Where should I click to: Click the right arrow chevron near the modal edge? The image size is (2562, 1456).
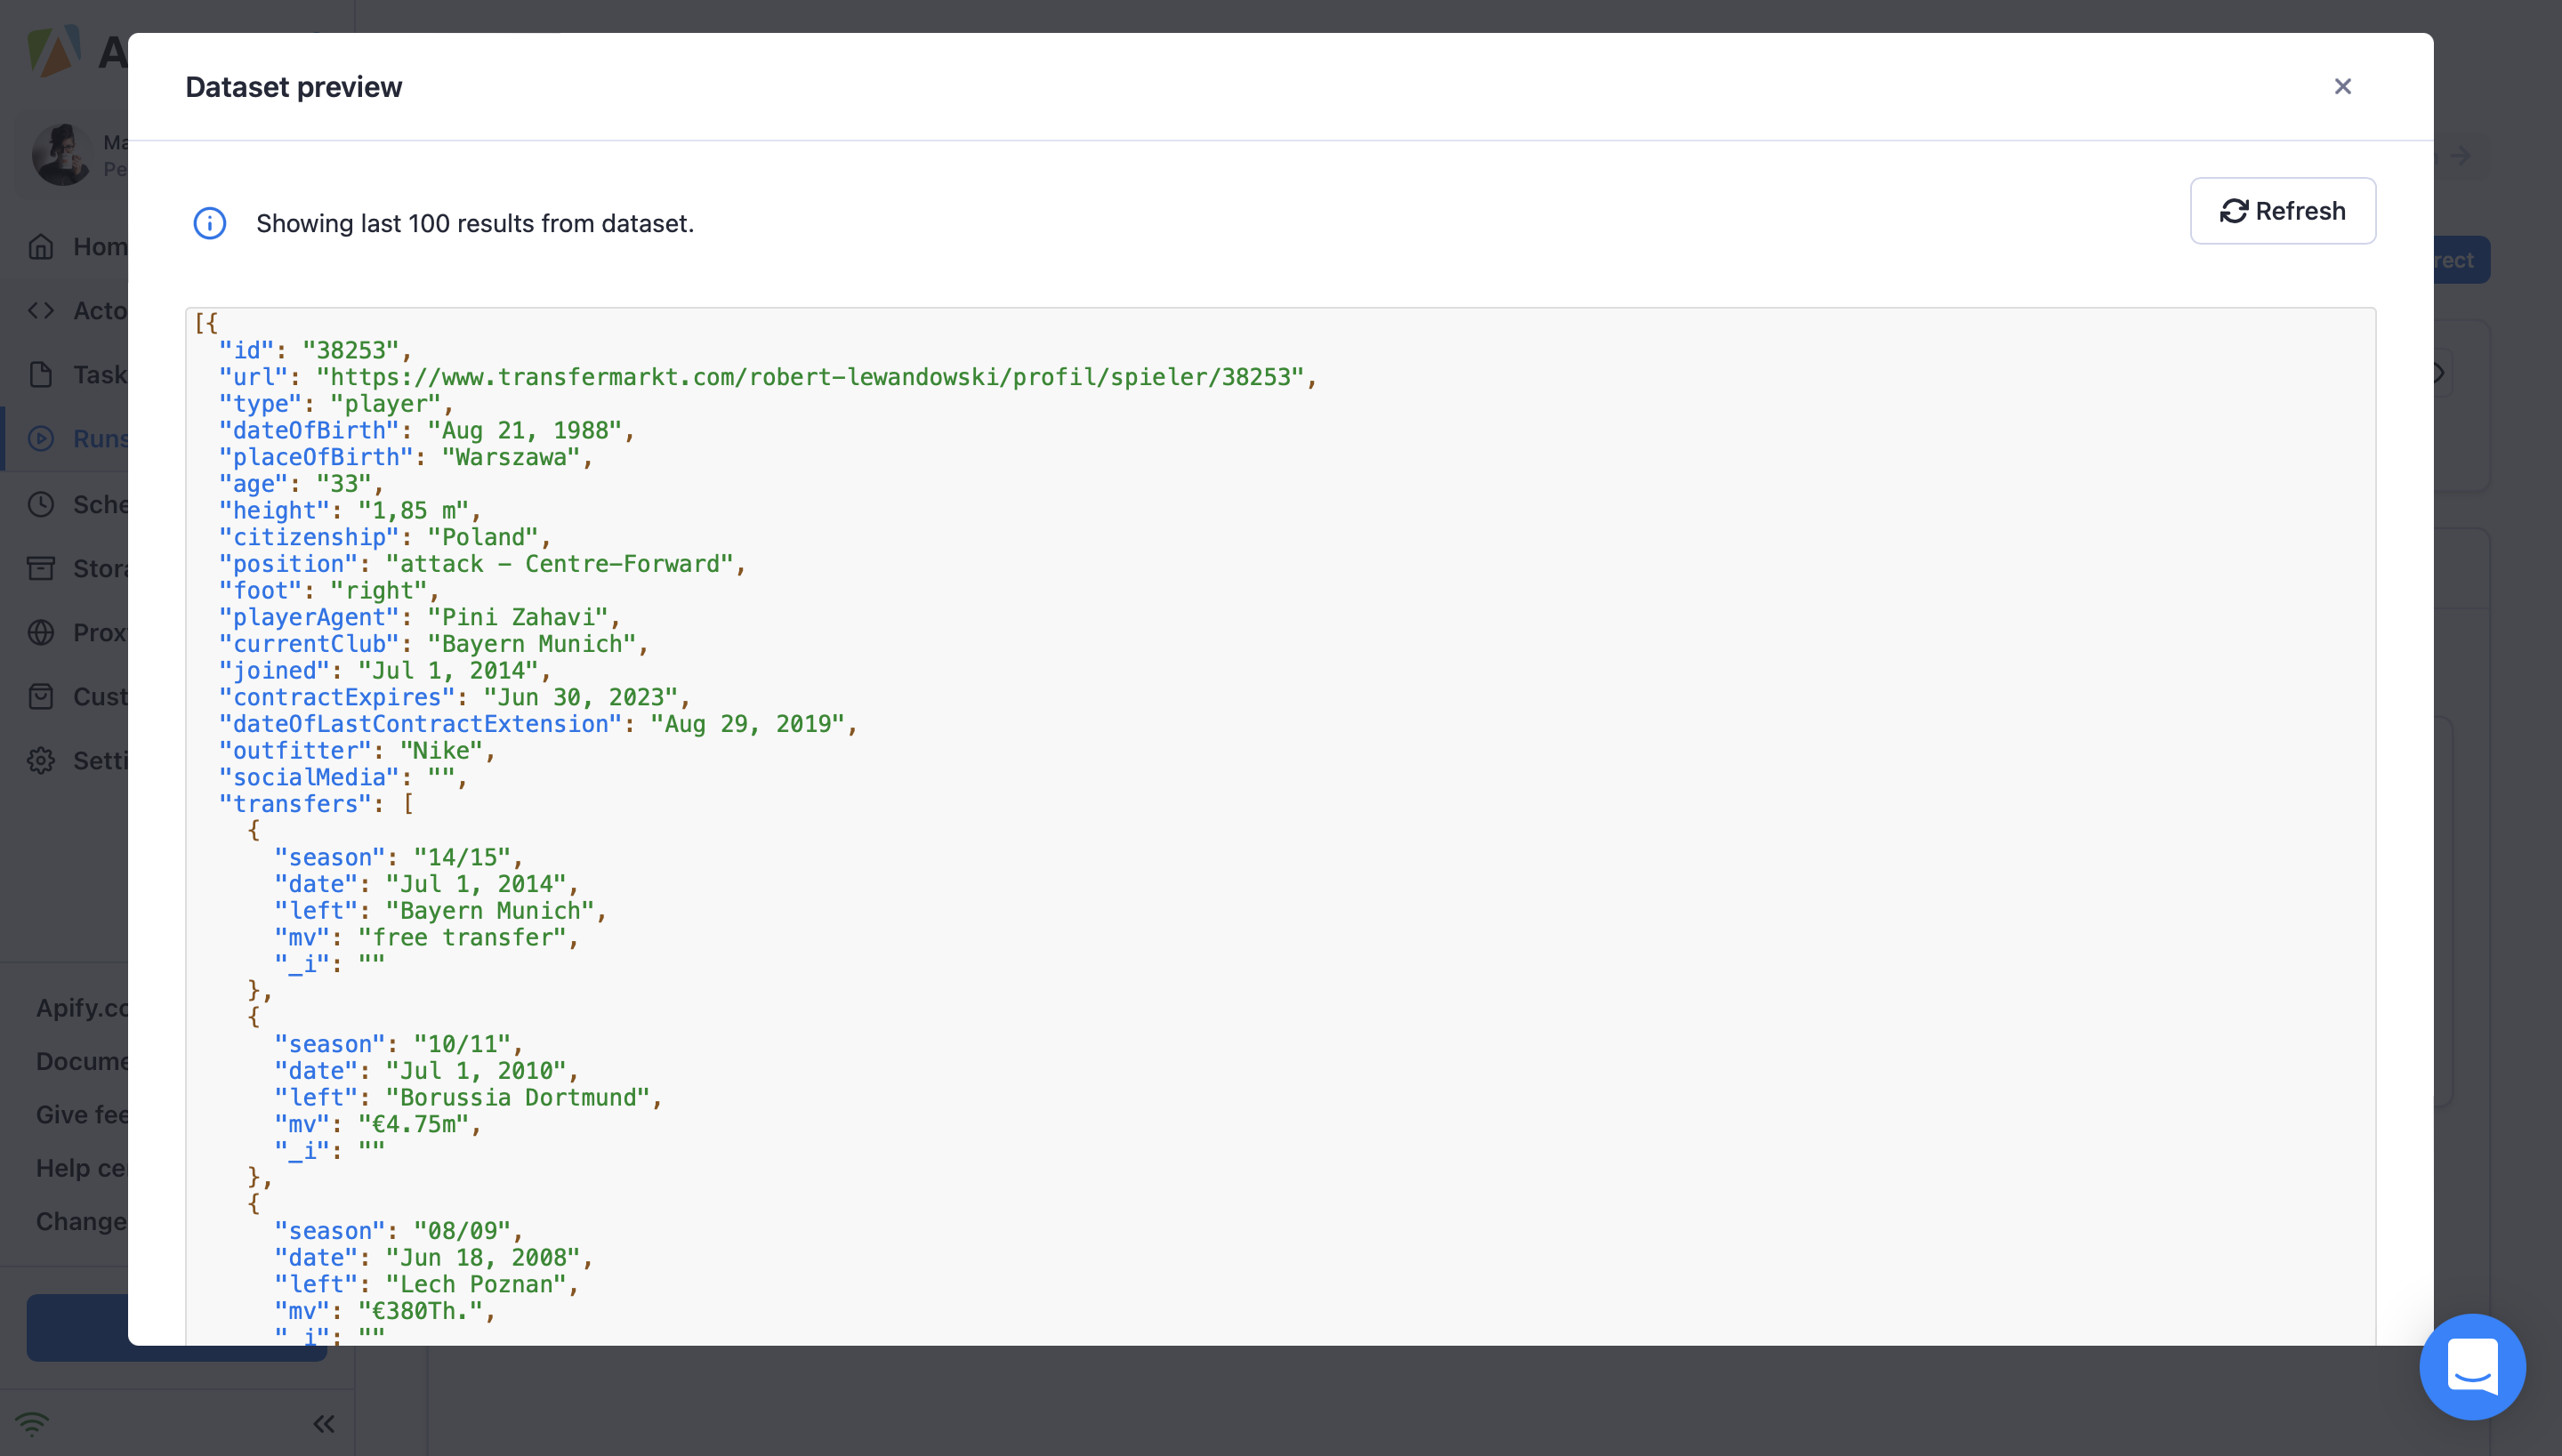point(2460,155)
